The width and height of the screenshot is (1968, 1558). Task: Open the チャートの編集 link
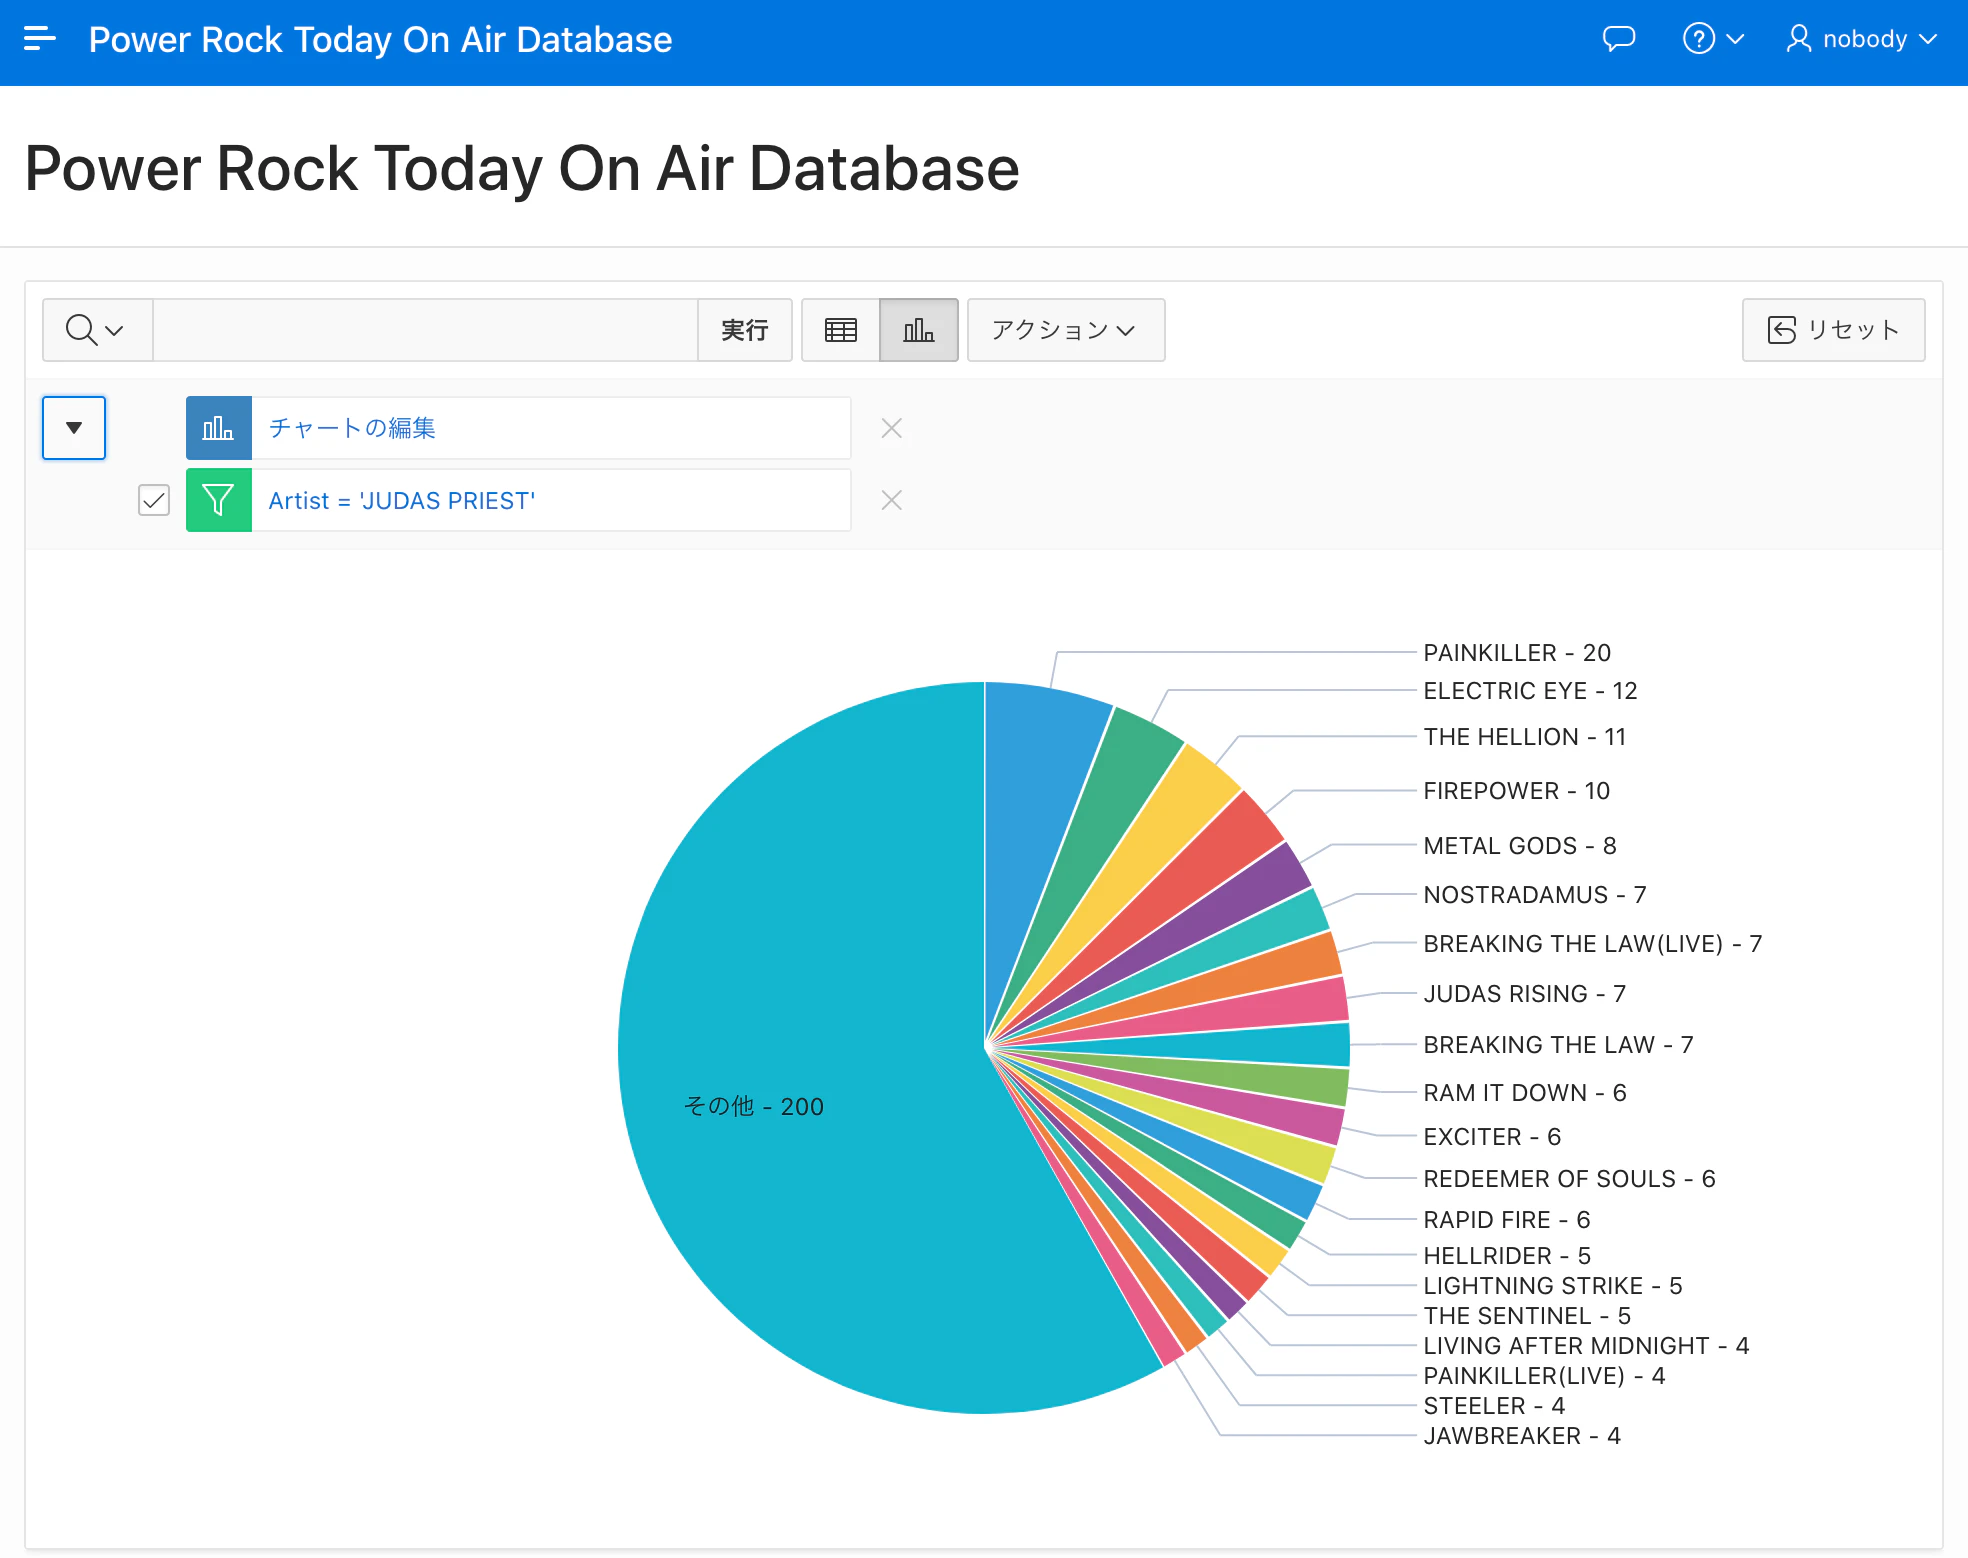click(352, 428)
